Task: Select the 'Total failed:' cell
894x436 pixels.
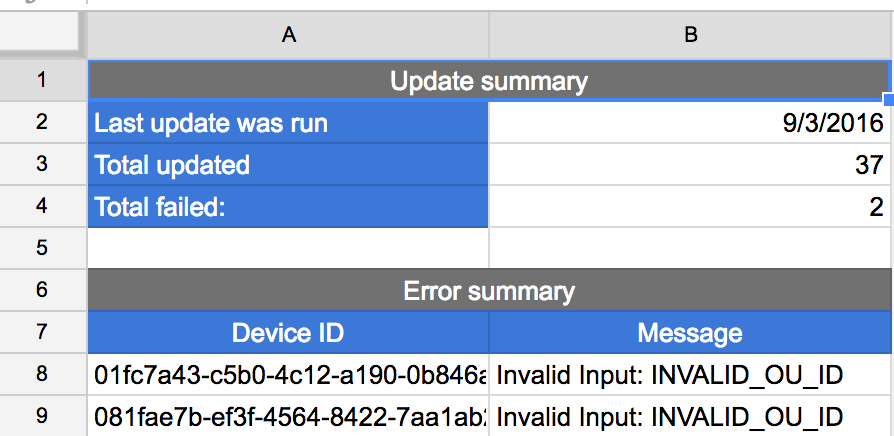Action: [x=288, y=207]
